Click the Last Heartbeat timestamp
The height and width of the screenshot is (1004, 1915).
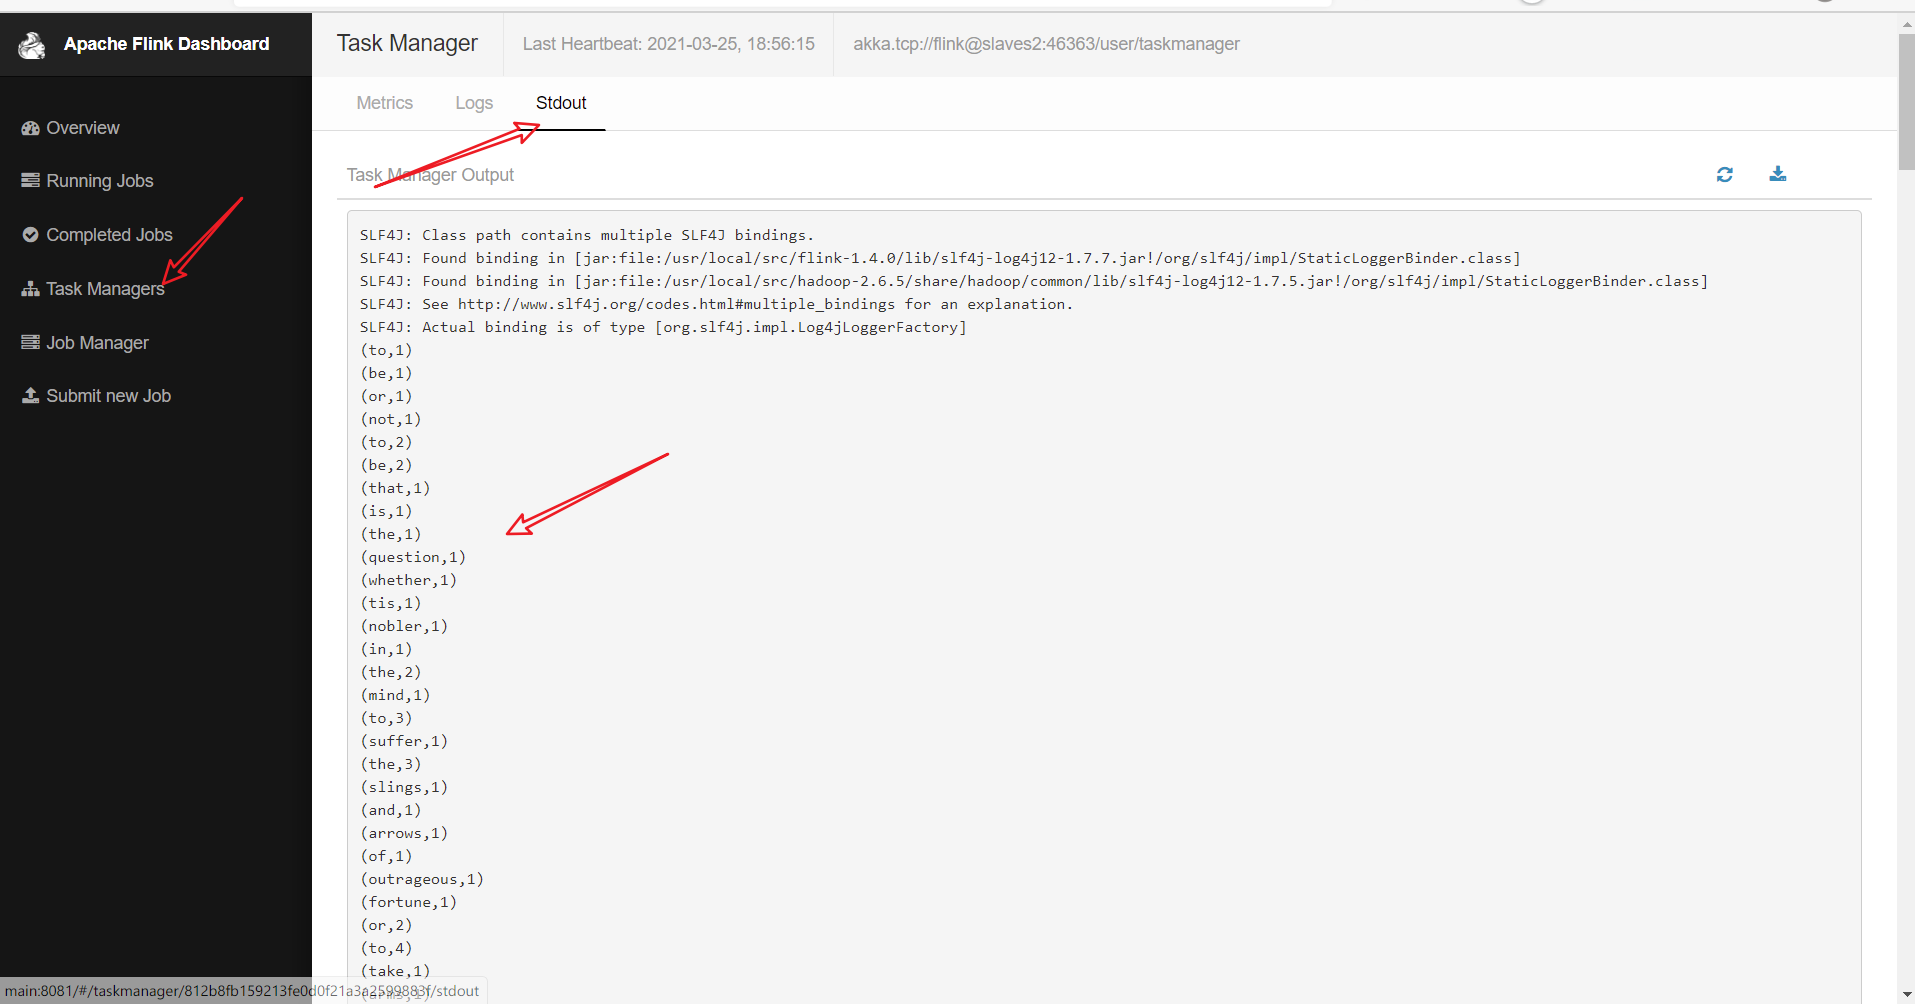pyautogui.click(x=669, y=44)
